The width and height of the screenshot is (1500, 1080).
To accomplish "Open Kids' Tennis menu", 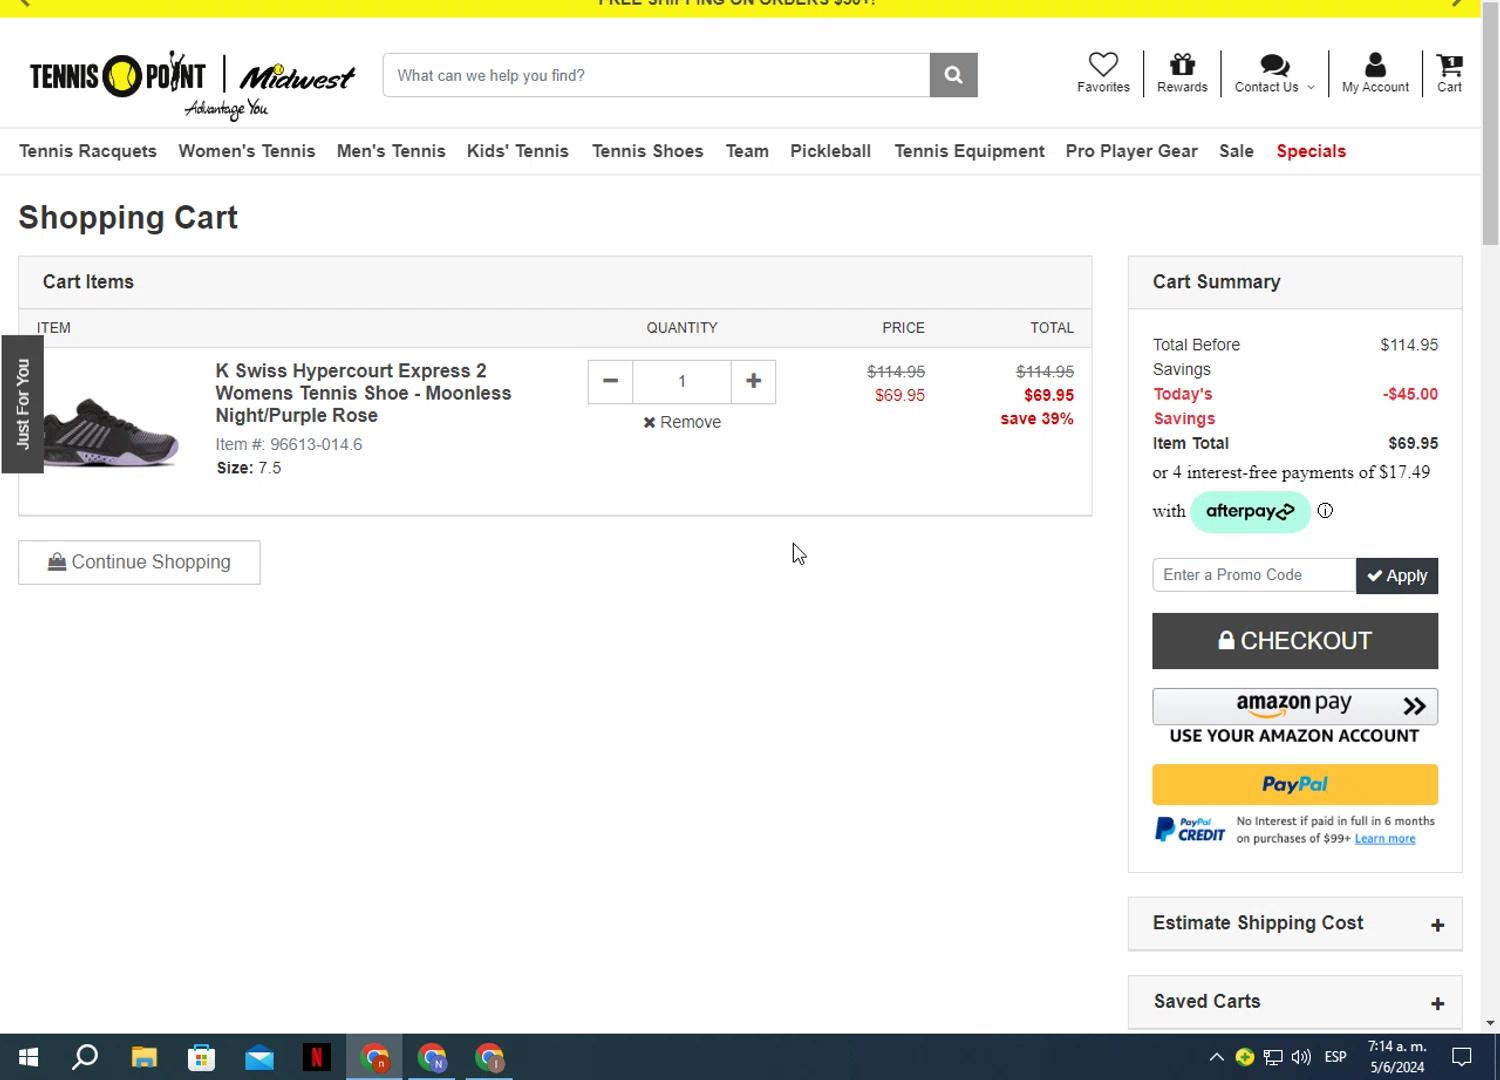I will coord(518,151).
